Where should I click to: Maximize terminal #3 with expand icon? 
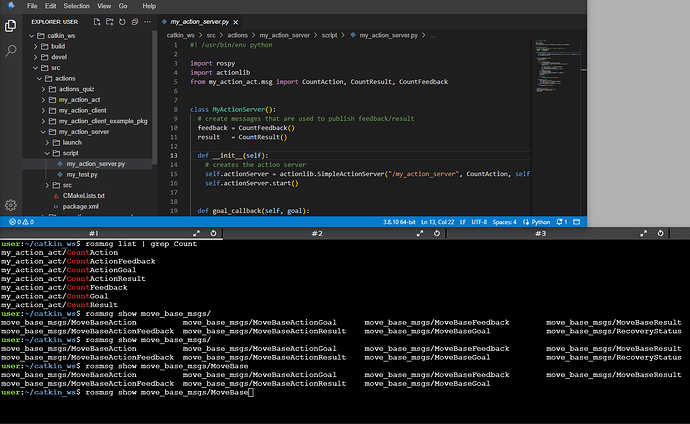[643, 233]
